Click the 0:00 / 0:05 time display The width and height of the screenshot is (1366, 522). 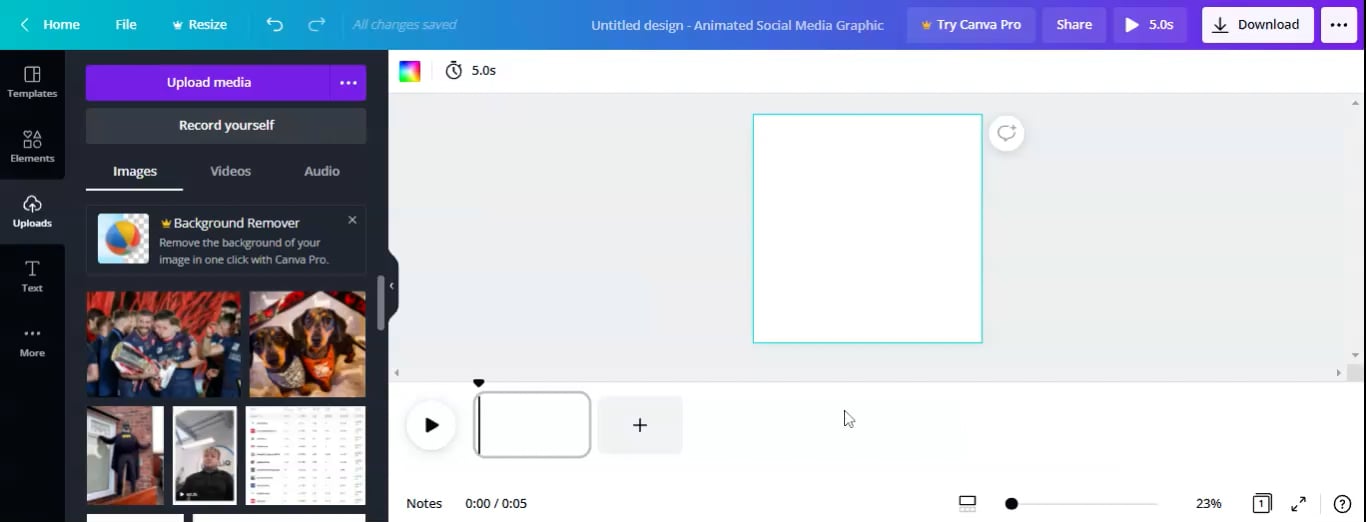(496, 504)
